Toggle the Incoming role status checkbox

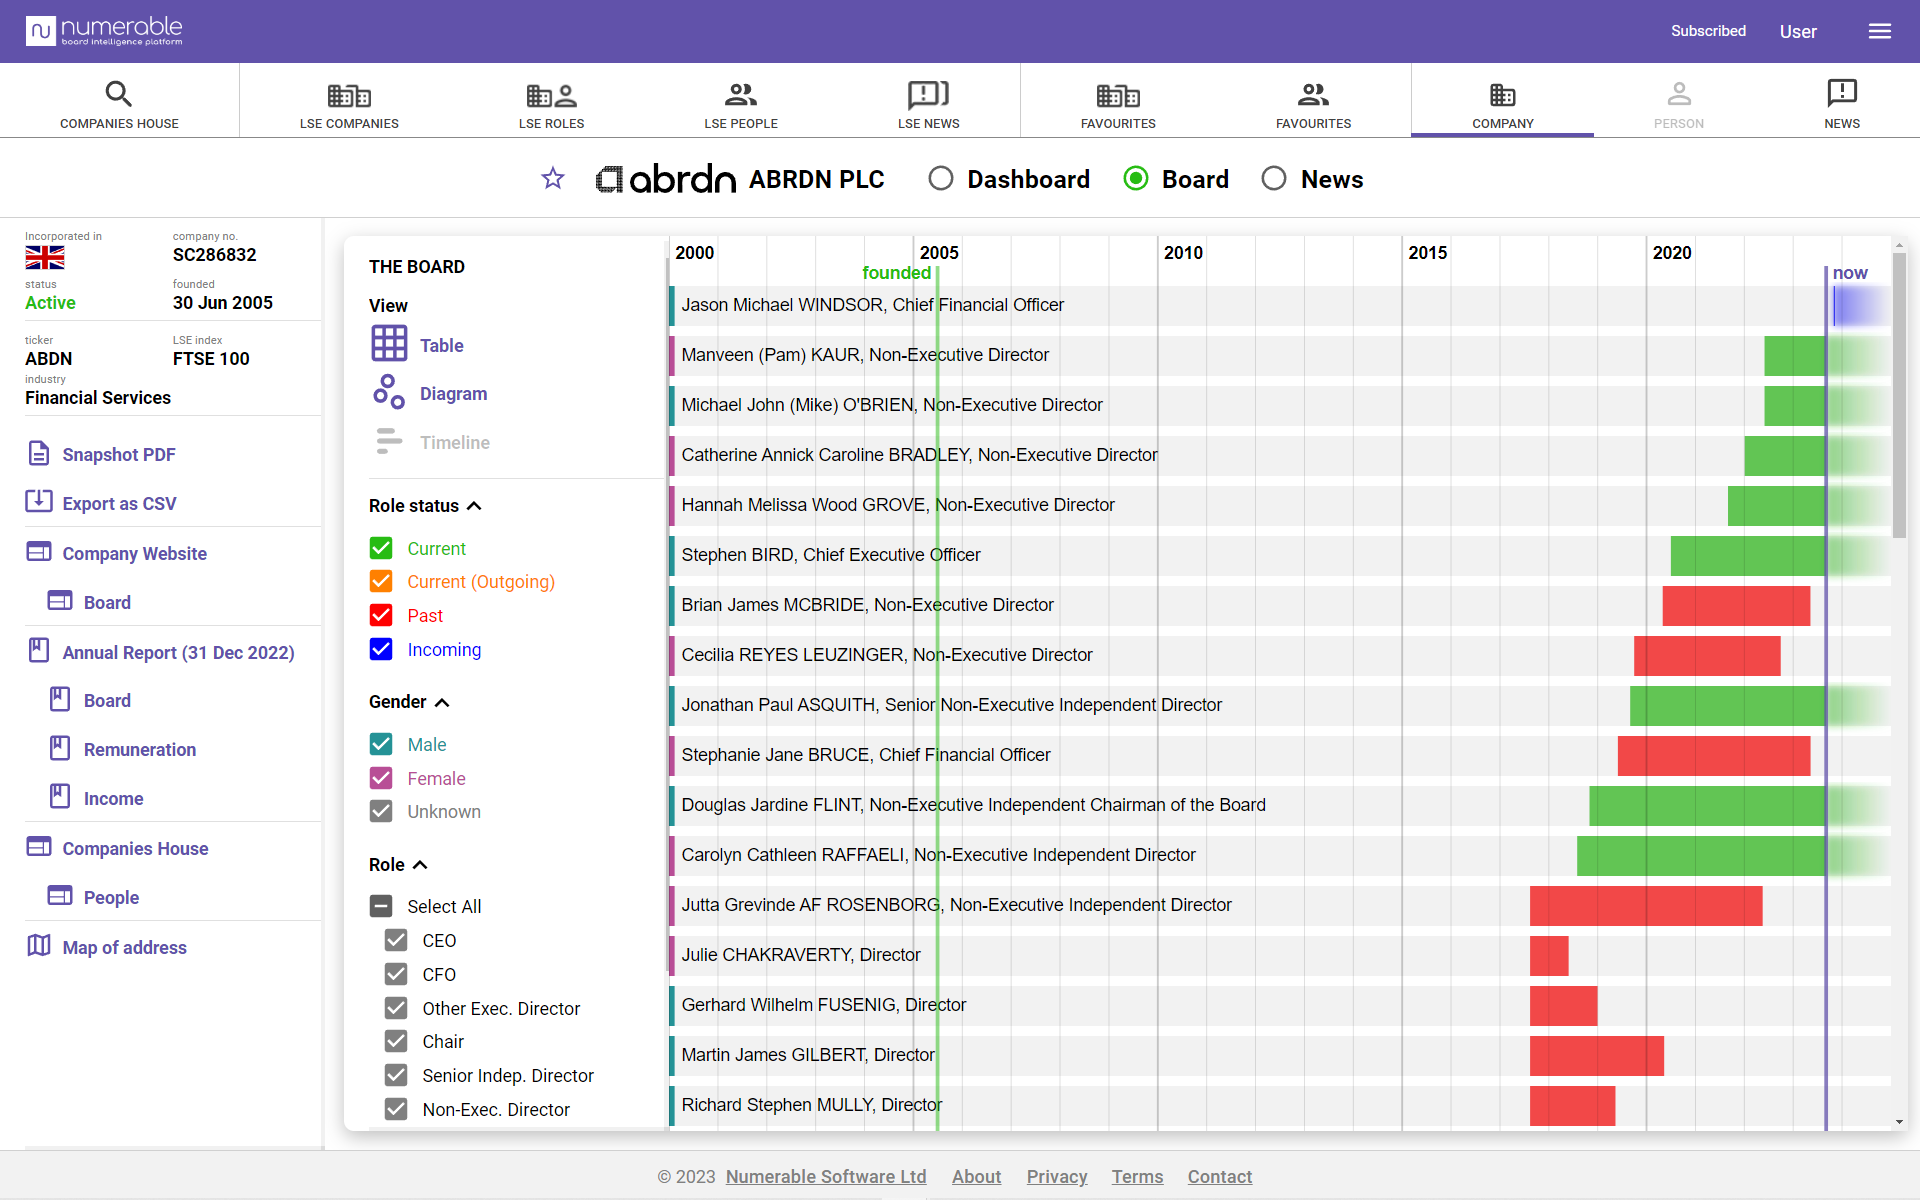(x=381, y=649)
